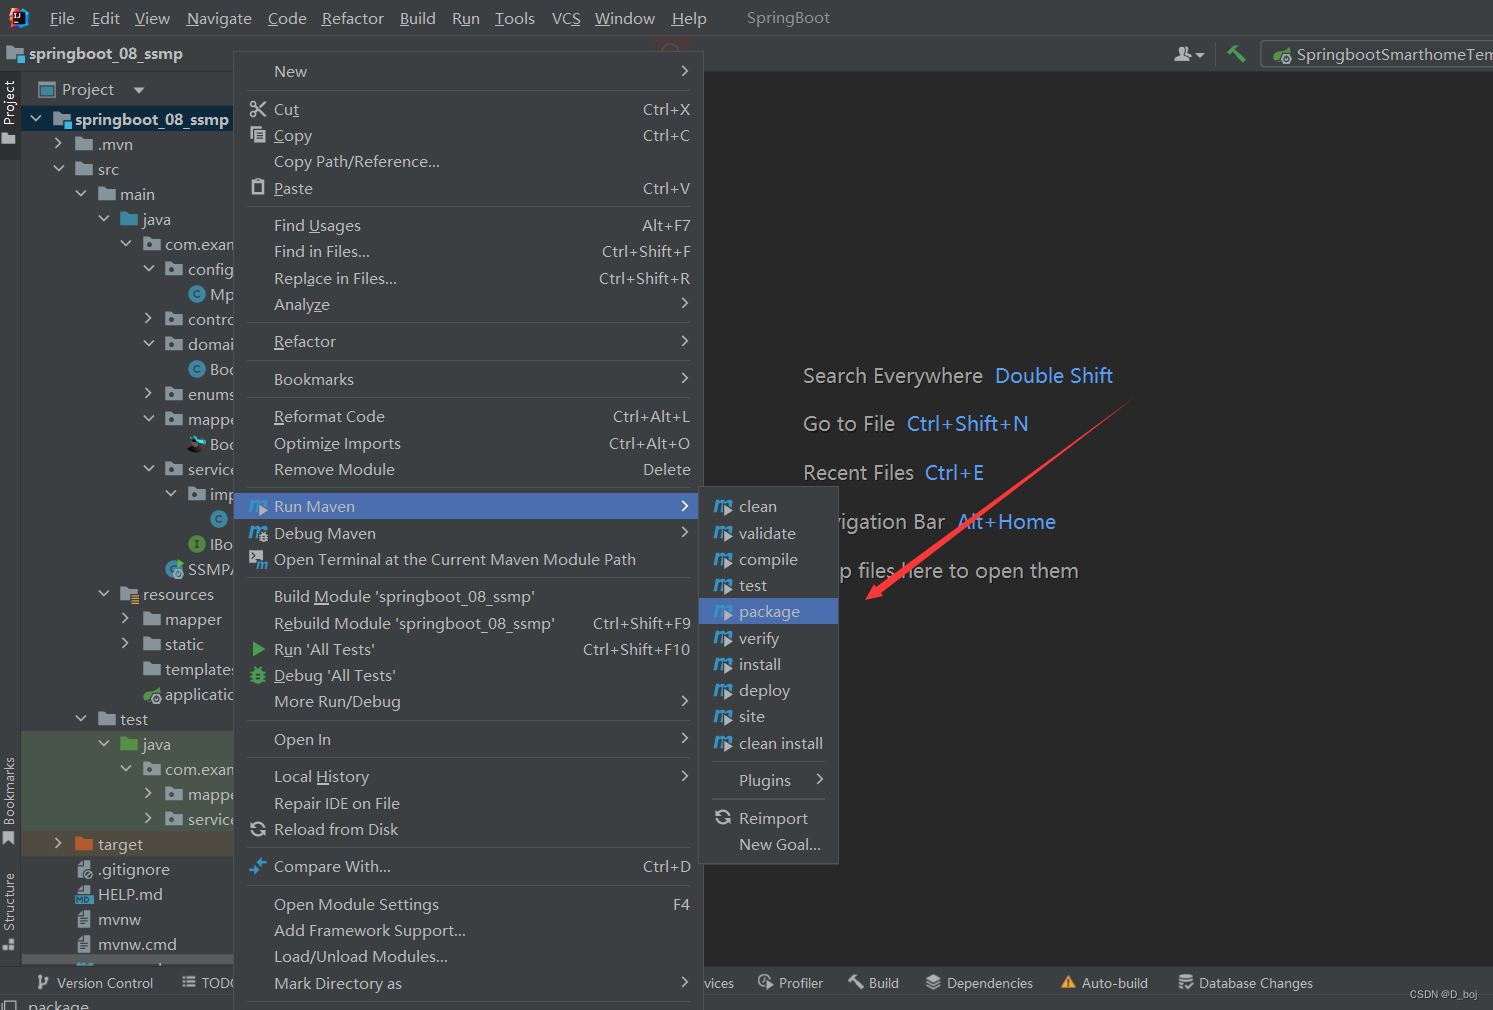
Task: Click the green Run 'All Tests' arrow
Action: click(x=258, y=649)
